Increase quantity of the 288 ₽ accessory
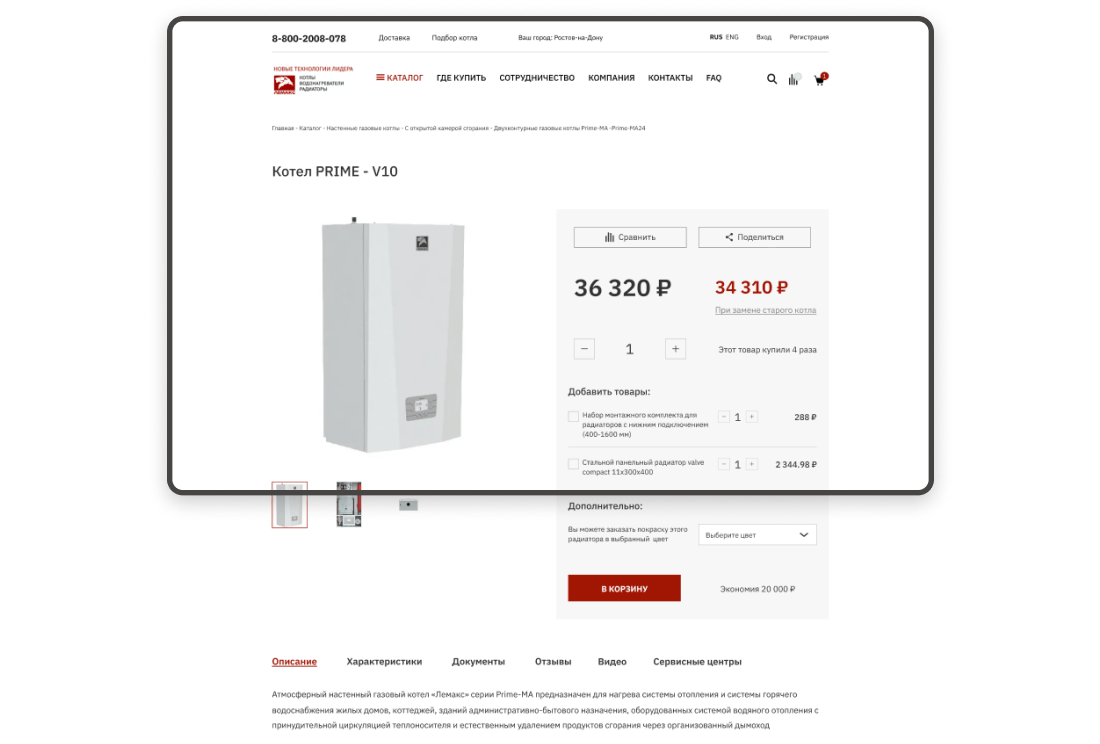Viewport: 1100px width, 744px height. 751,417
